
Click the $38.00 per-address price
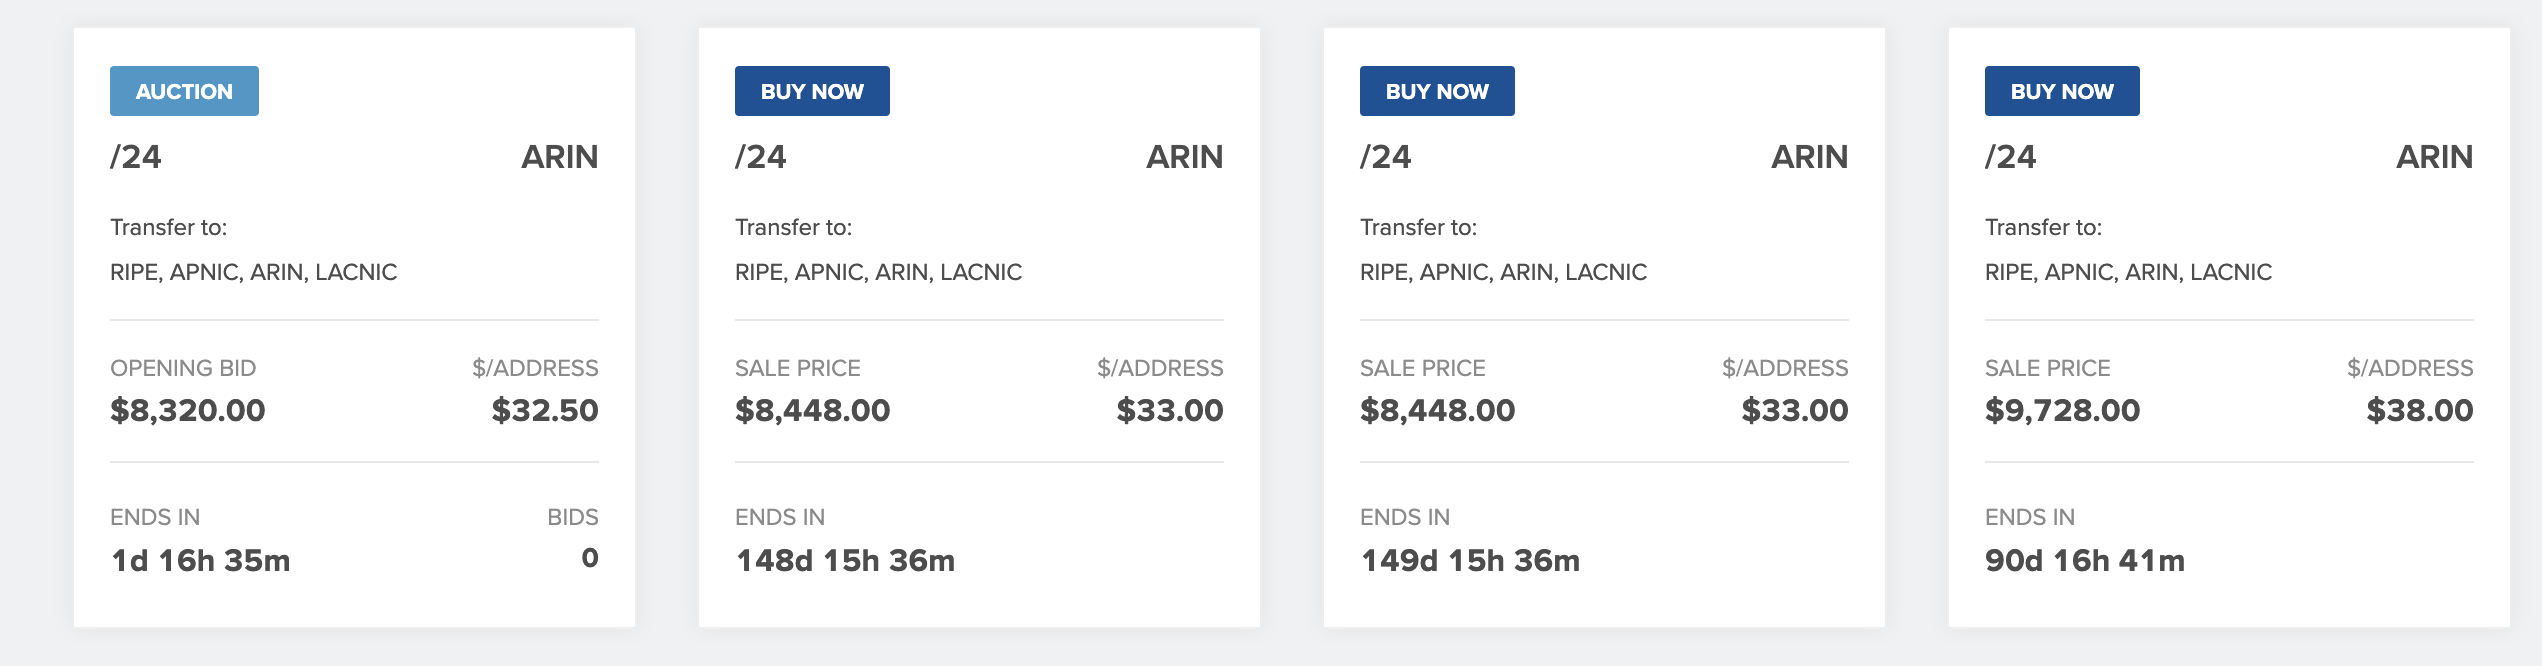pyautogui.click(x=2420, y=410)
